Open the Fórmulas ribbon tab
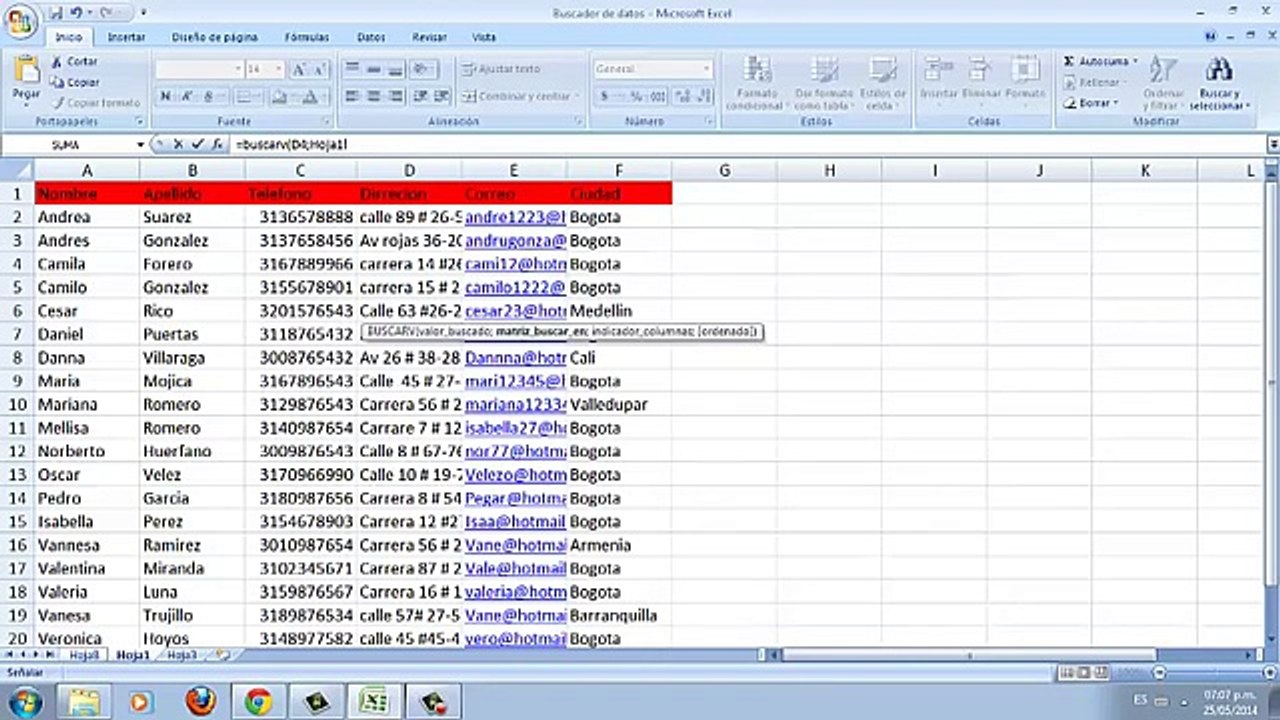The width and height of the screenshot is (1280, 720). (306, 37)
